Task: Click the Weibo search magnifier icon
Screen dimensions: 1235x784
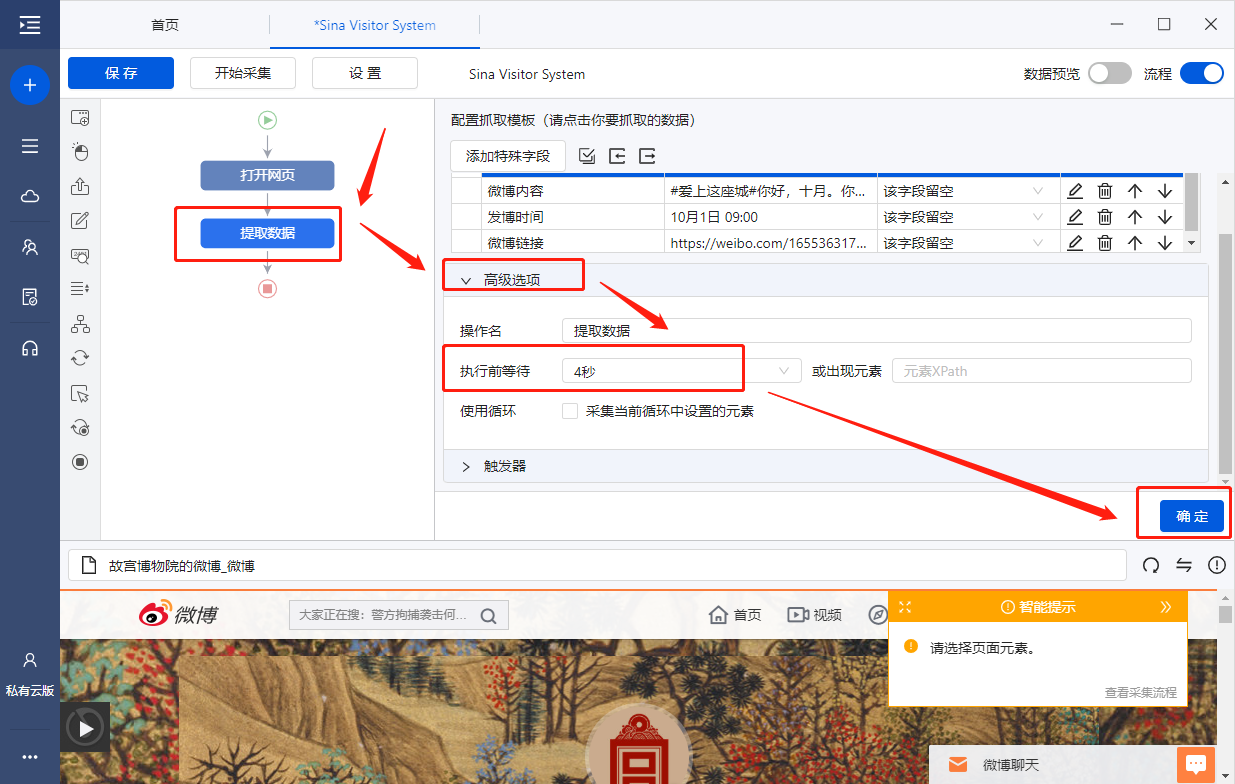Action: pos(489,615)
